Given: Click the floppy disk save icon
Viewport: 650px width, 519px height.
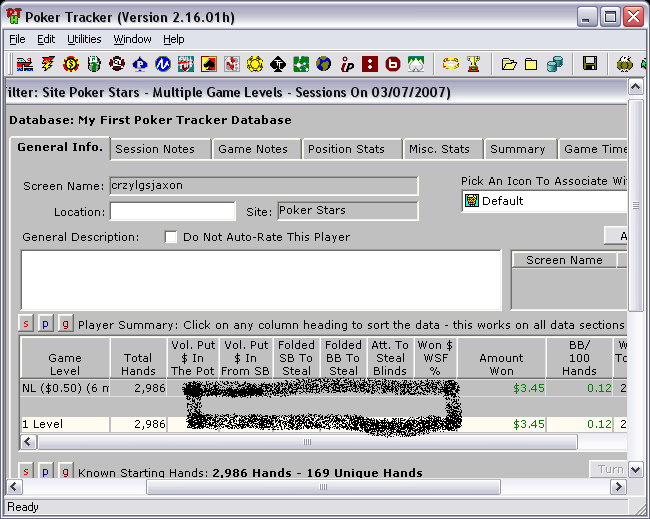Looking at the screenshot, I should [589, 64].
